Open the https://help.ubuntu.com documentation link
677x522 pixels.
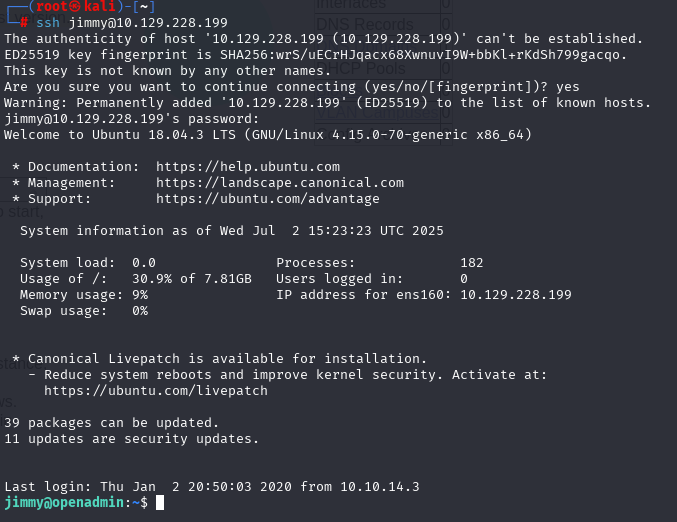(x=248, y=167)
